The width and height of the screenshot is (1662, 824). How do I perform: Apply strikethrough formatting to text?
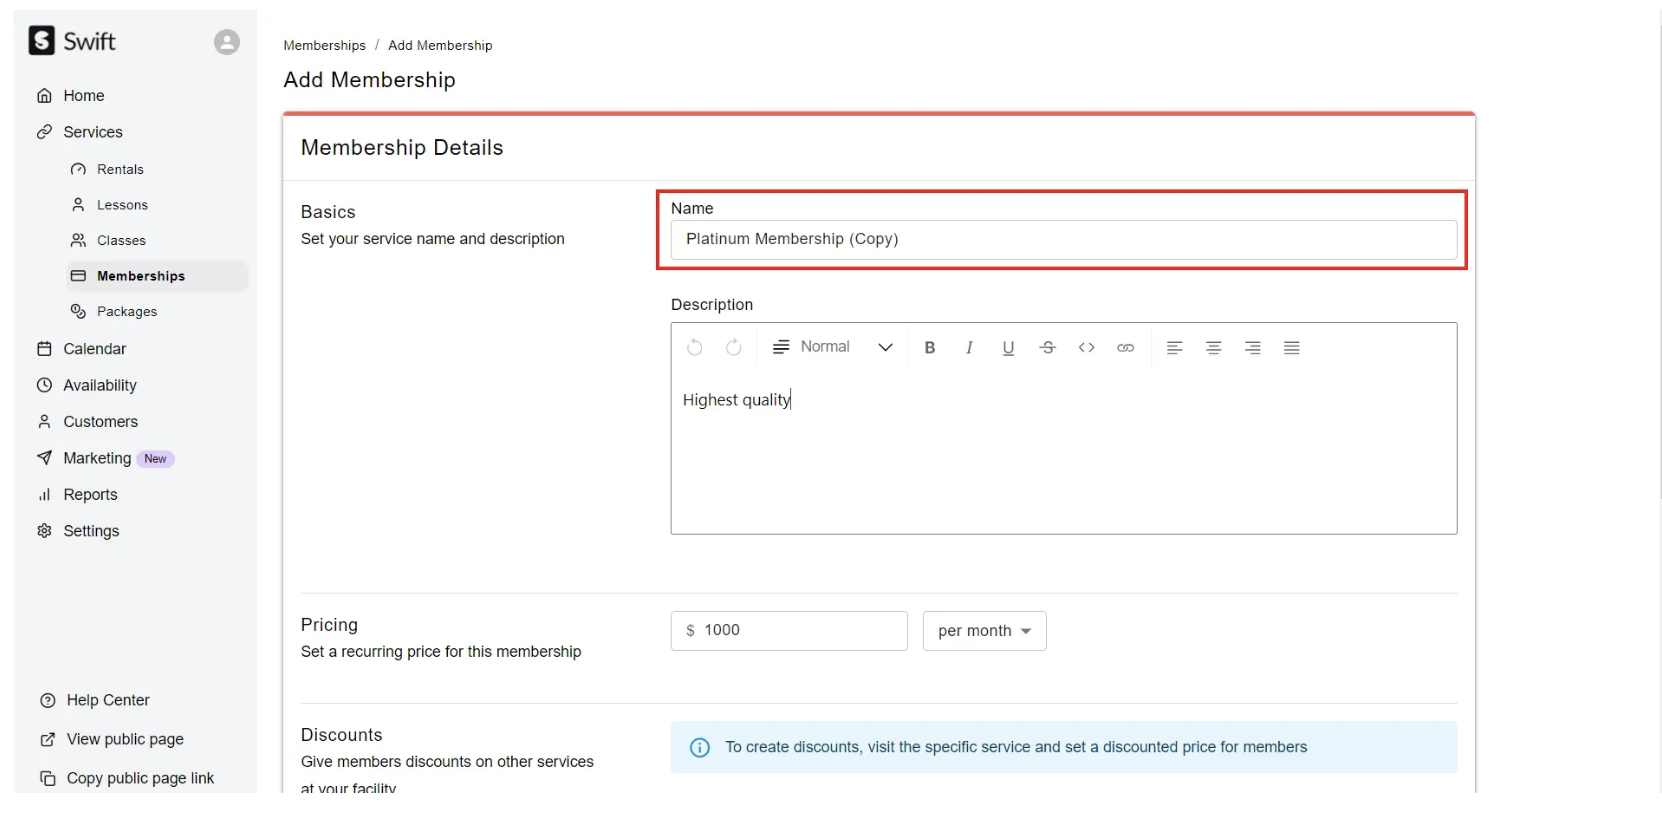(x=1047, y=348)
